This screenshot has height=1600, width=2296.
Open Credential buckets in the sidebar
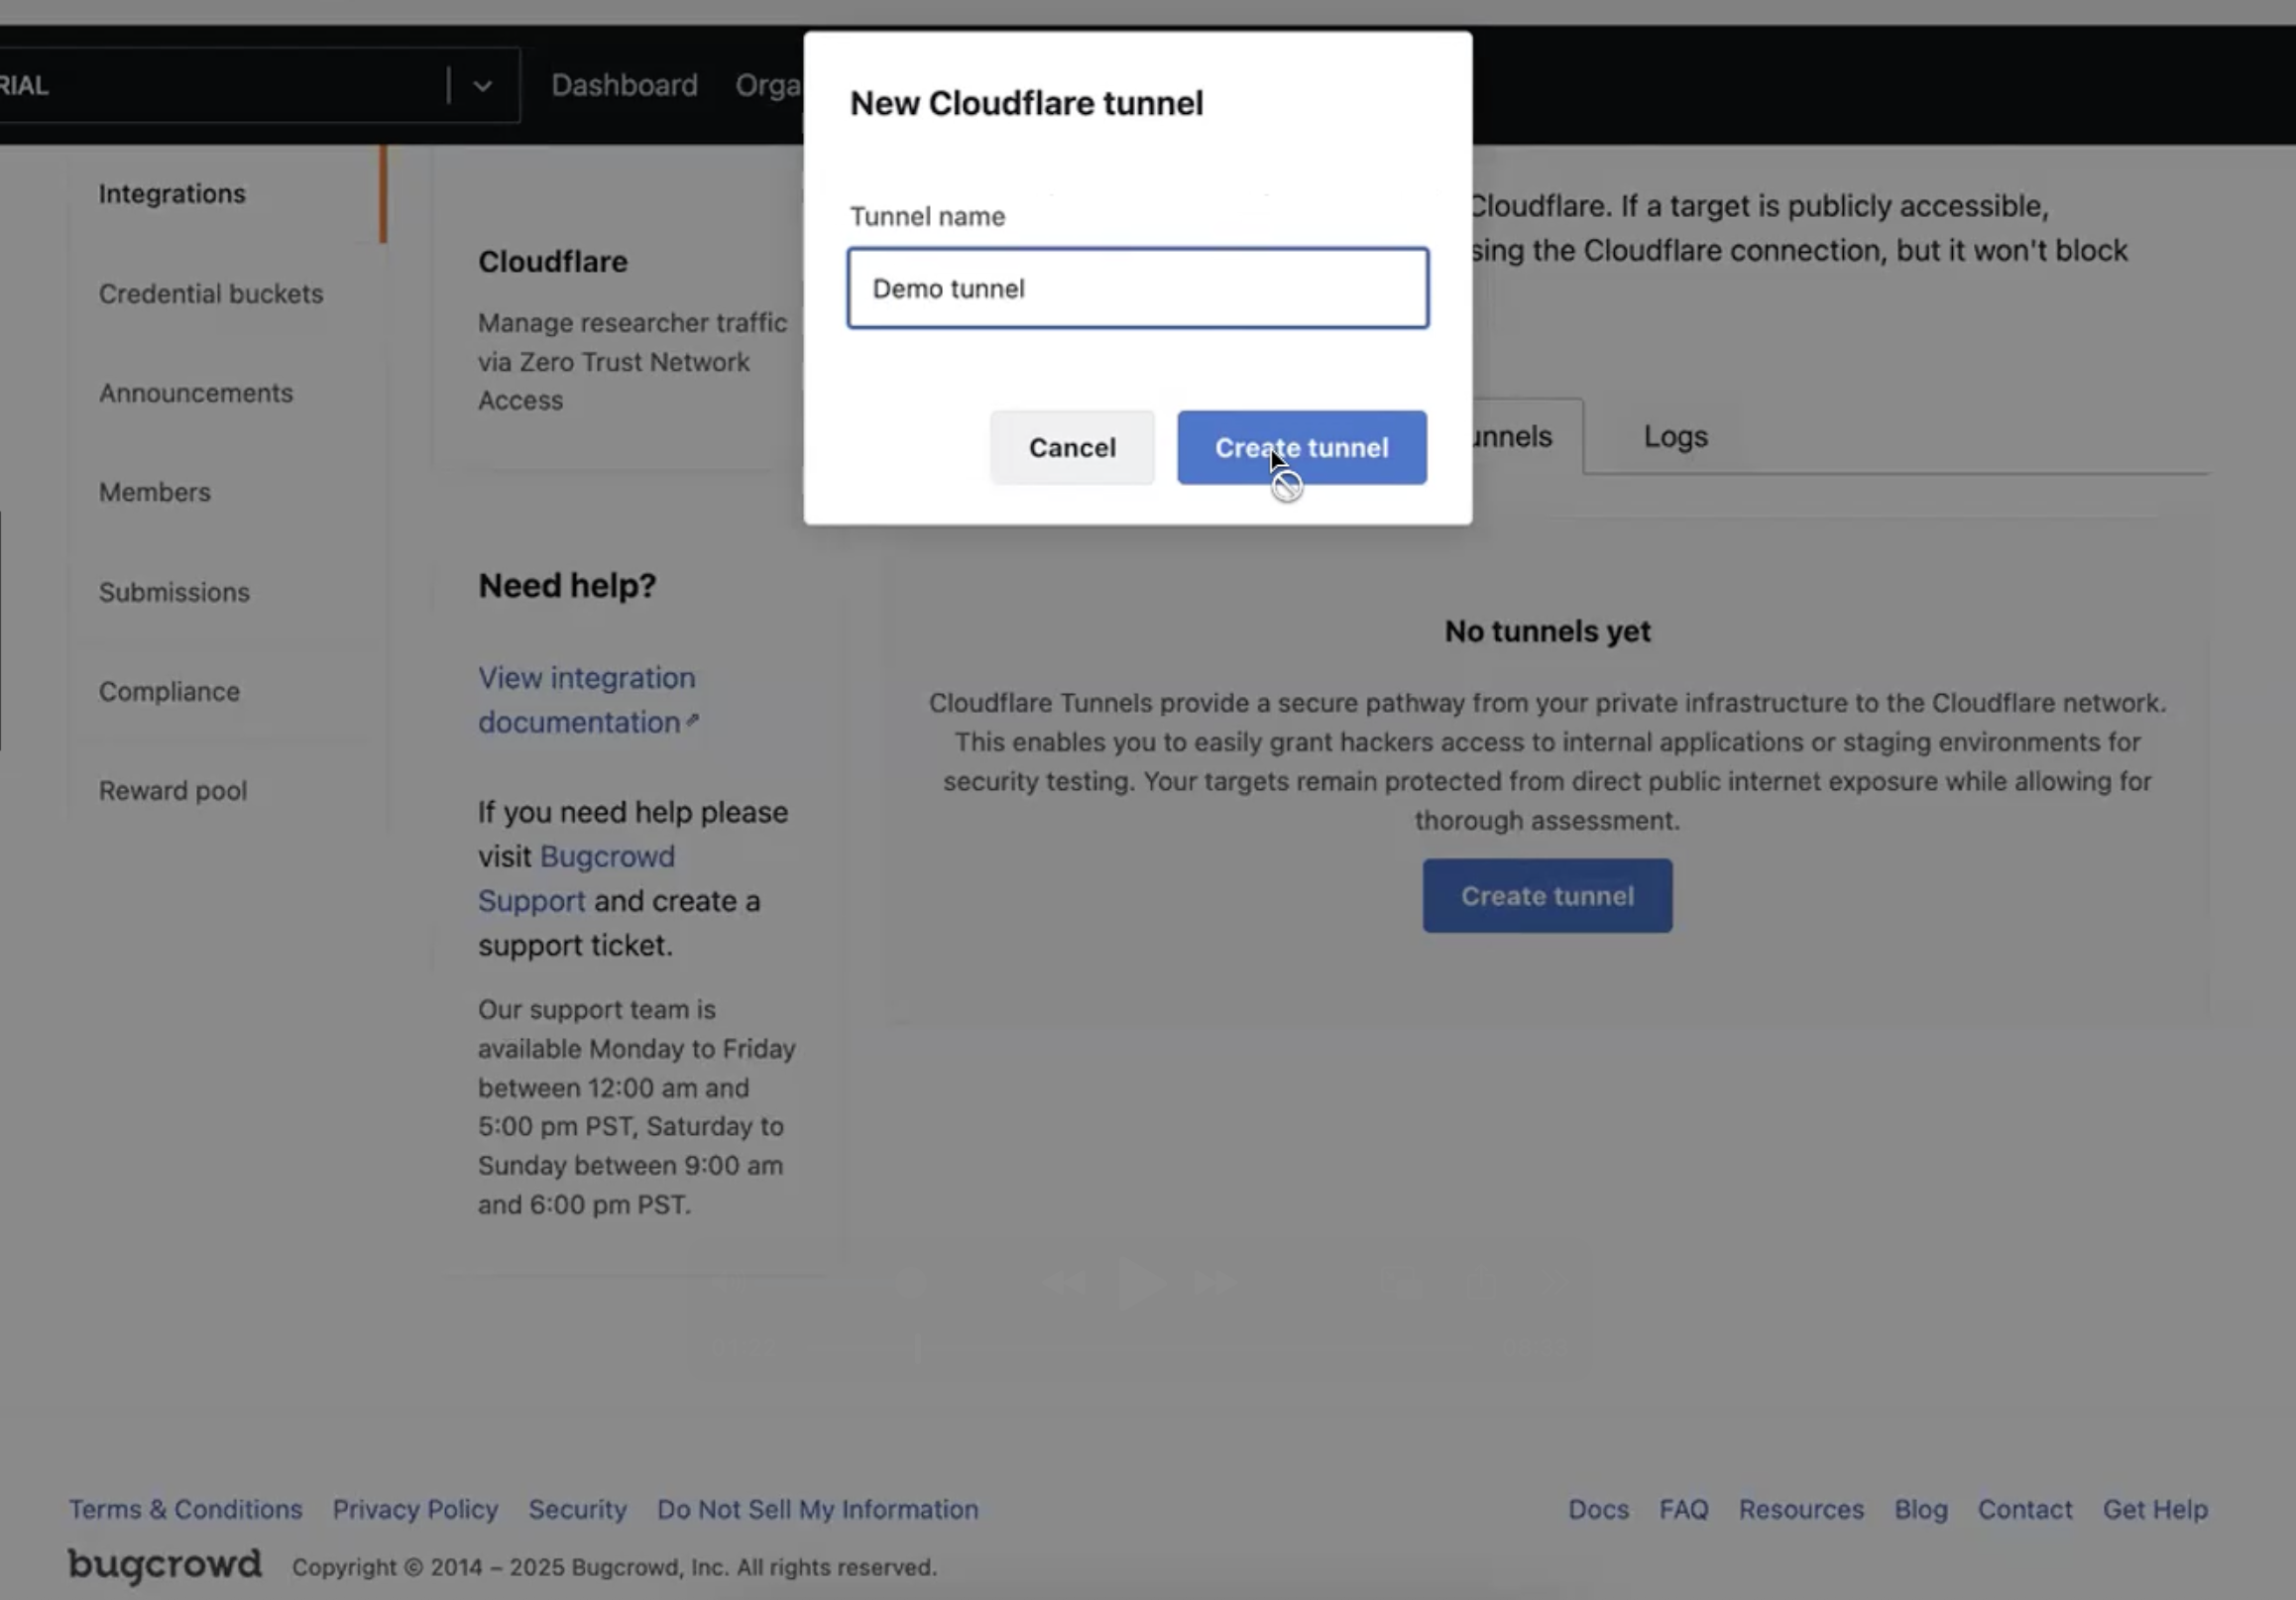[x=211, y=294]
